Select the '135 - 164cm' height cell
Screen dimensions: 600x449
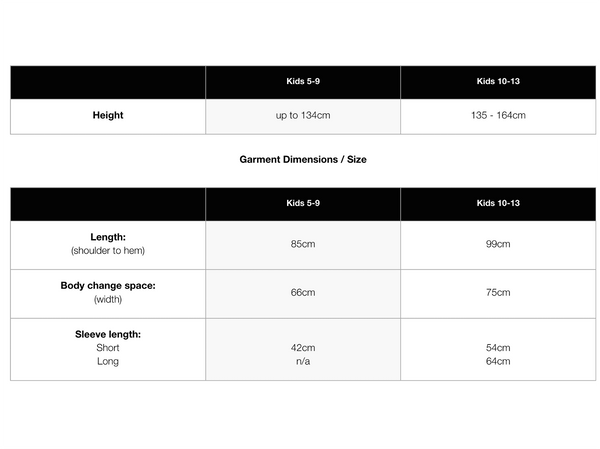click(498, 115)
